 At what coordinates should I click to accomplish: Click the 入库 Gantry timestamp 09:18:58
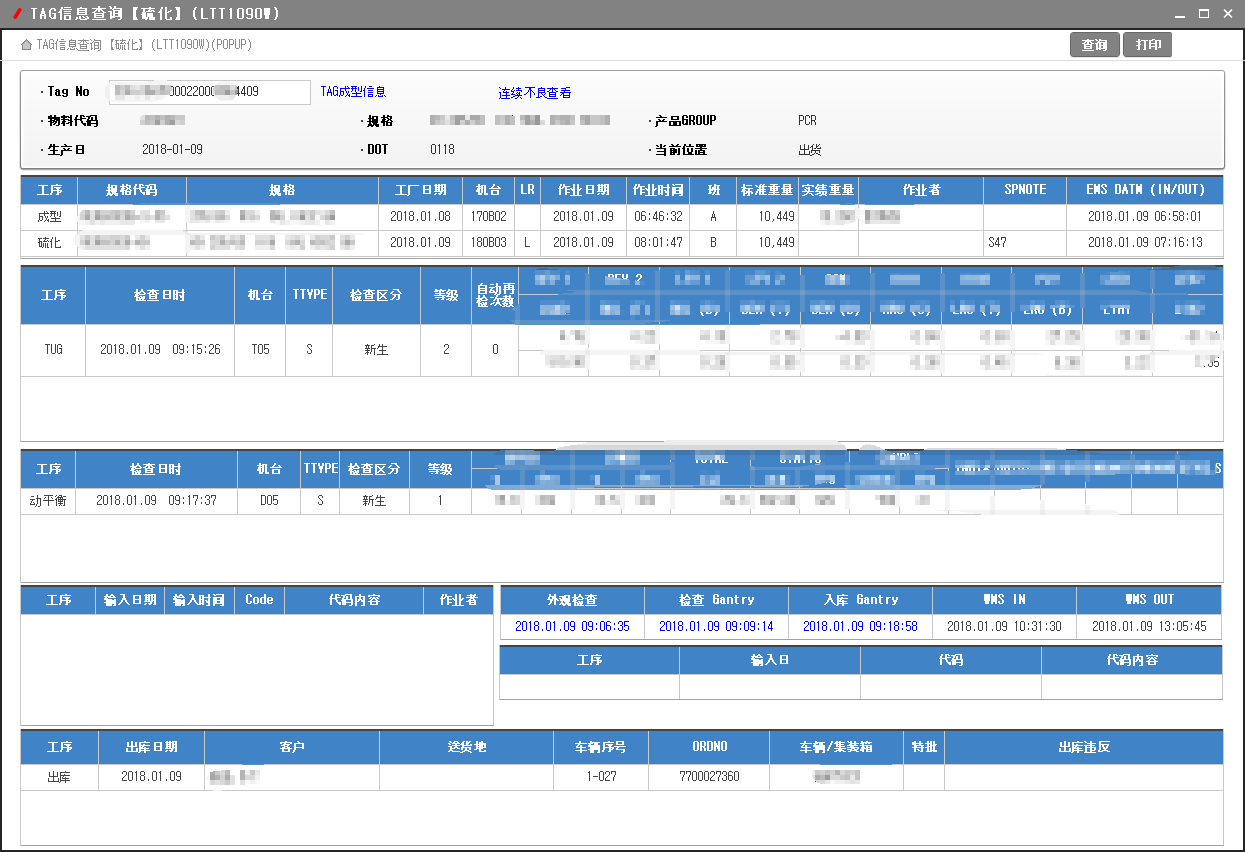tap(860, 627)
